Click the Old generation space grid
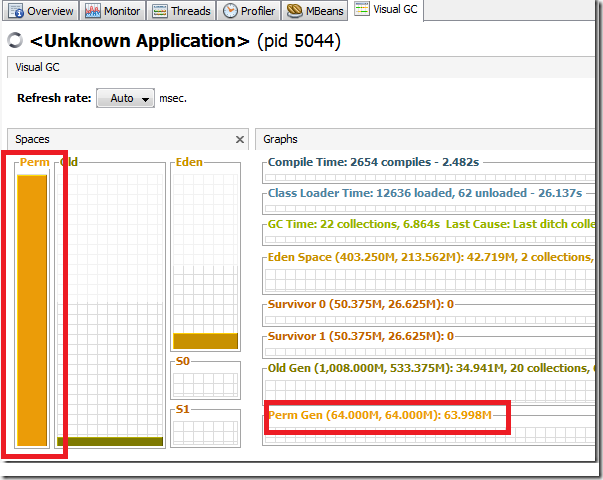This screenshot has height=480, width=603. click(110, 300)
